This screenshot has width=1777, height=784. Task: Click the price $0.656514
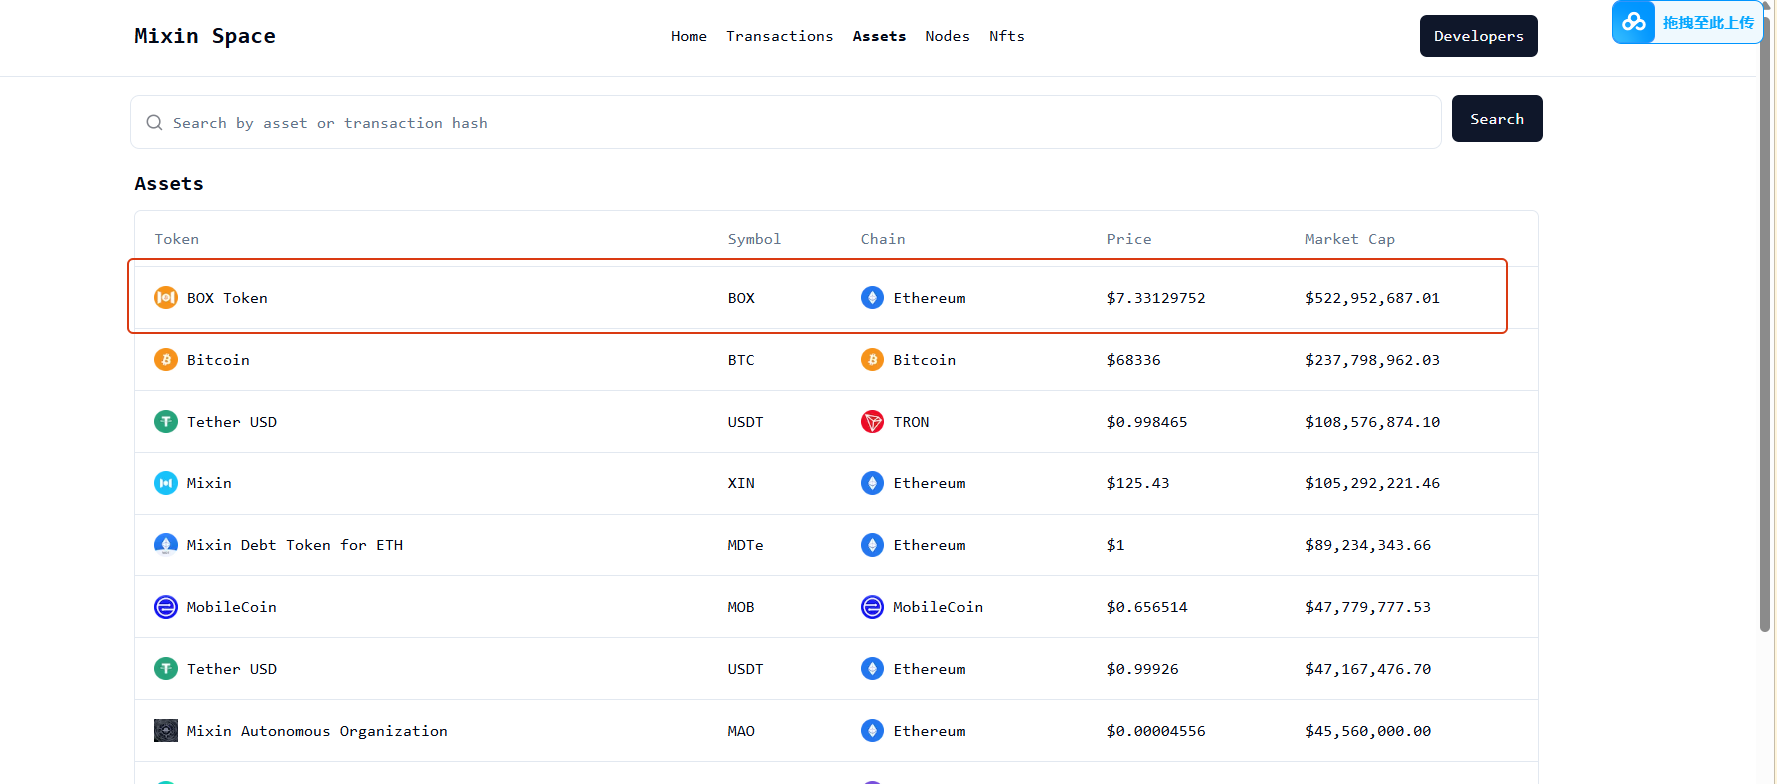click(1147, 607)
